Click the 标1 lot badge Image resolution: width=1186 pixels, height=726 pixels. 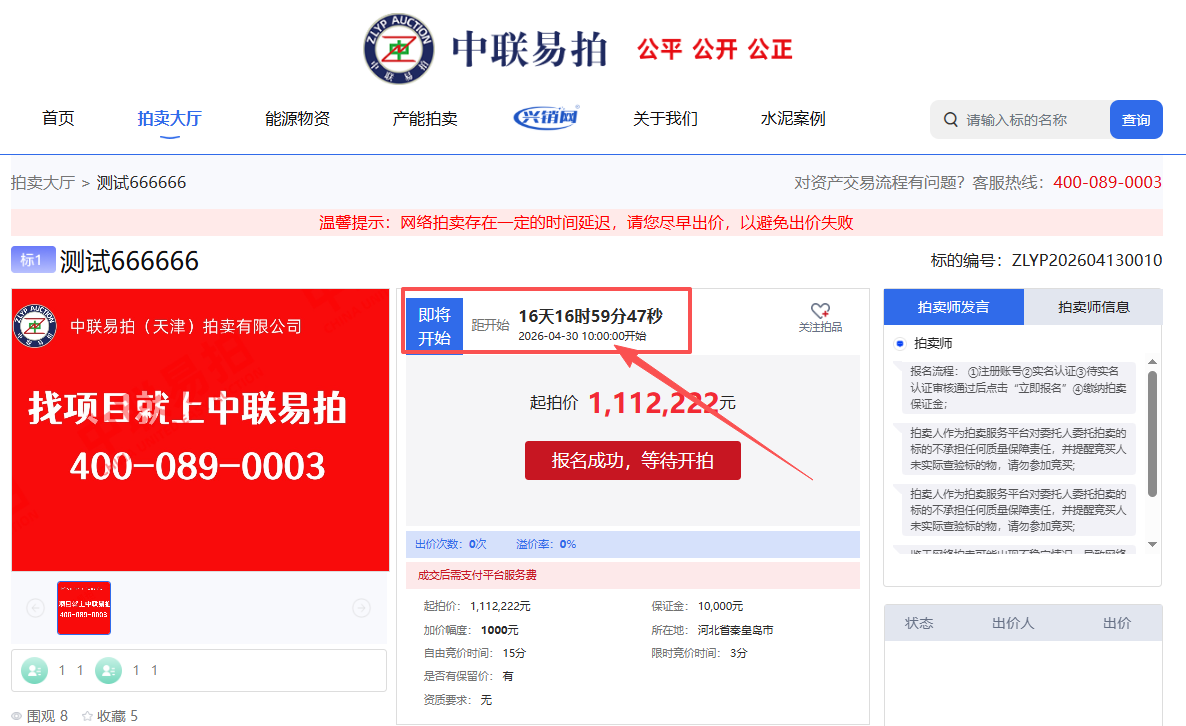point(33,259)
